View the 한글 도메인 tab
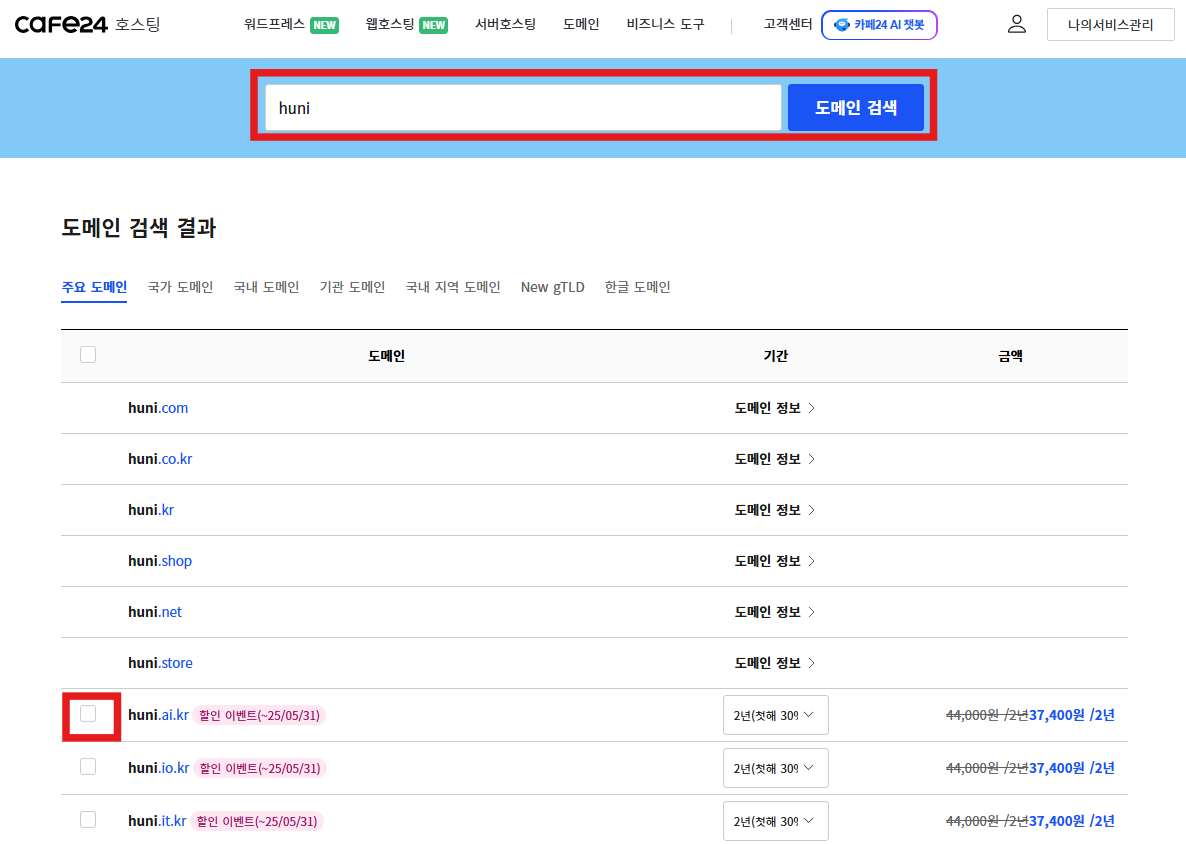The width and height of the screenshot is (1186, 844). tap(637, 287)
